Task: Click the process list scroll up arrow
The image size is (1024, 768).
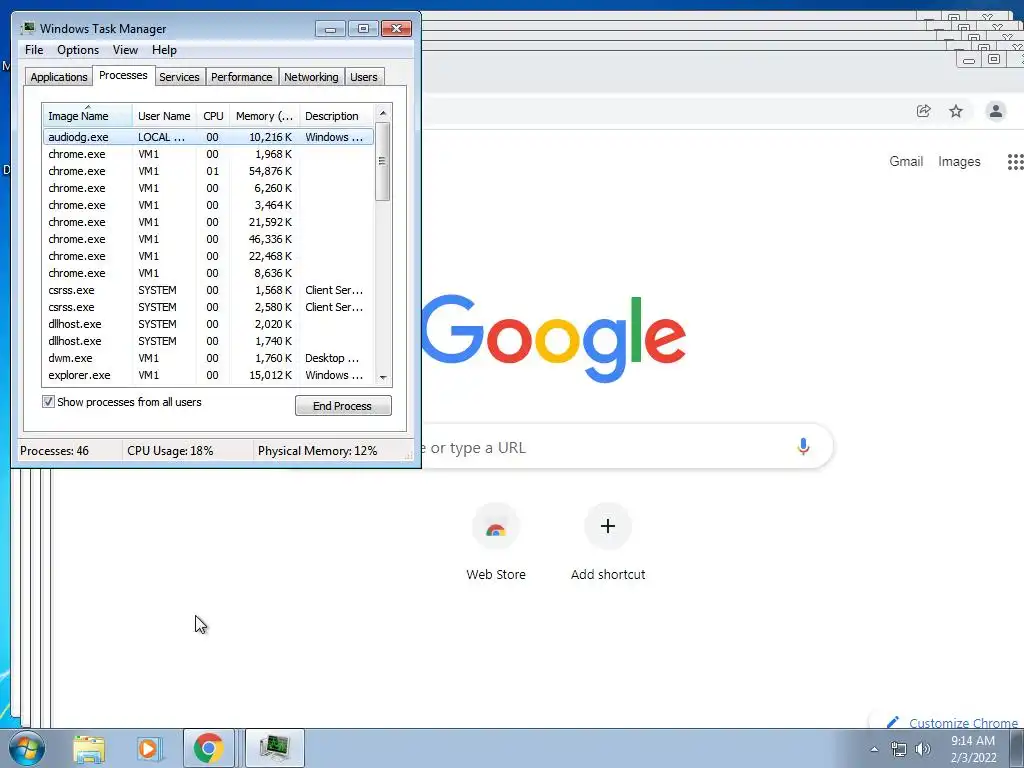Action: tap(383, 113)
